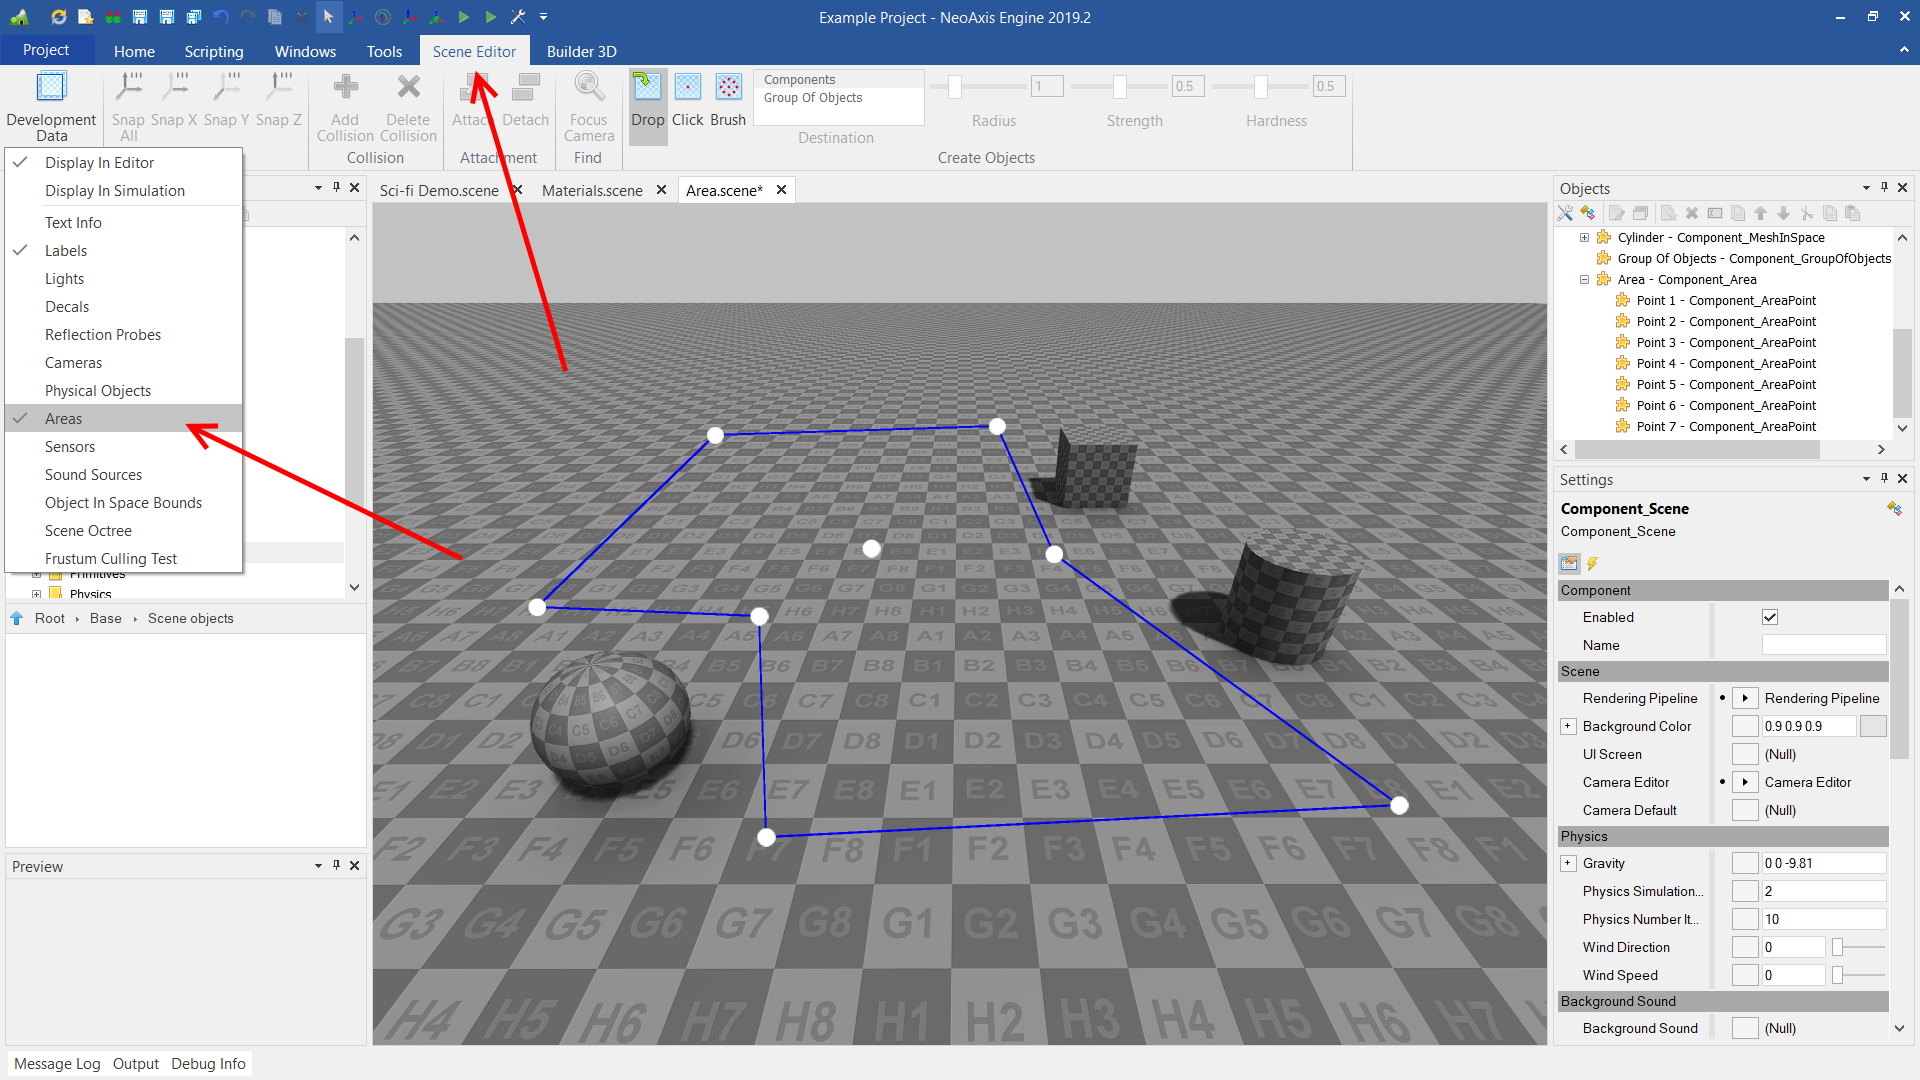Select the Drop creation mode icon

[647, 88]
